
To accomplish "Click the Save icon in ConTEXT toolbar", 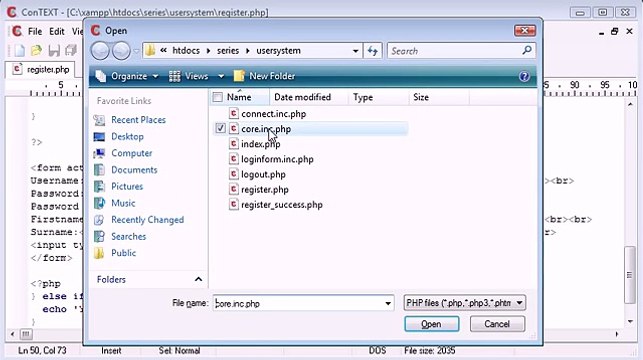I will coord(54,50).
